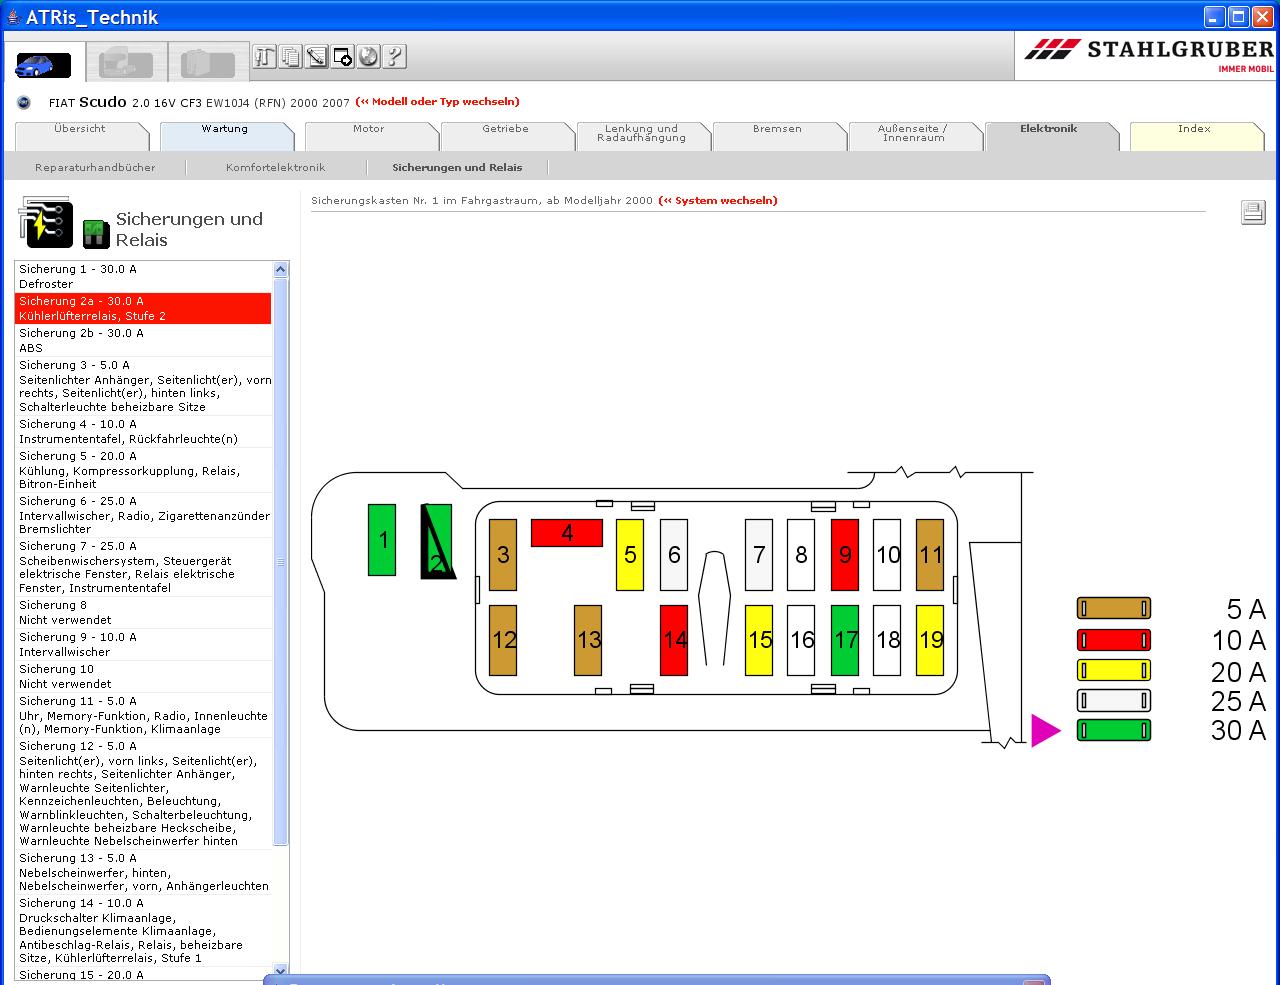Click fuse list scrollbar up arrow
The width and height of the screenshot is (1280, 985).
[280, 270]
